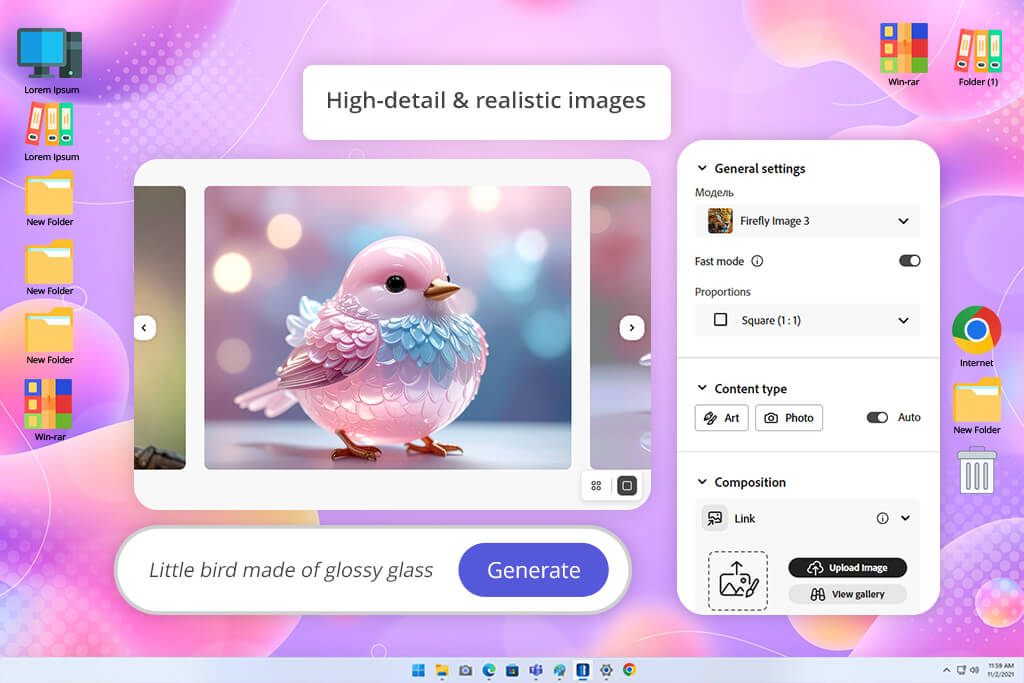
Task: Open the Internet Chrome desktop icon
Action: [x=976, y=337]
